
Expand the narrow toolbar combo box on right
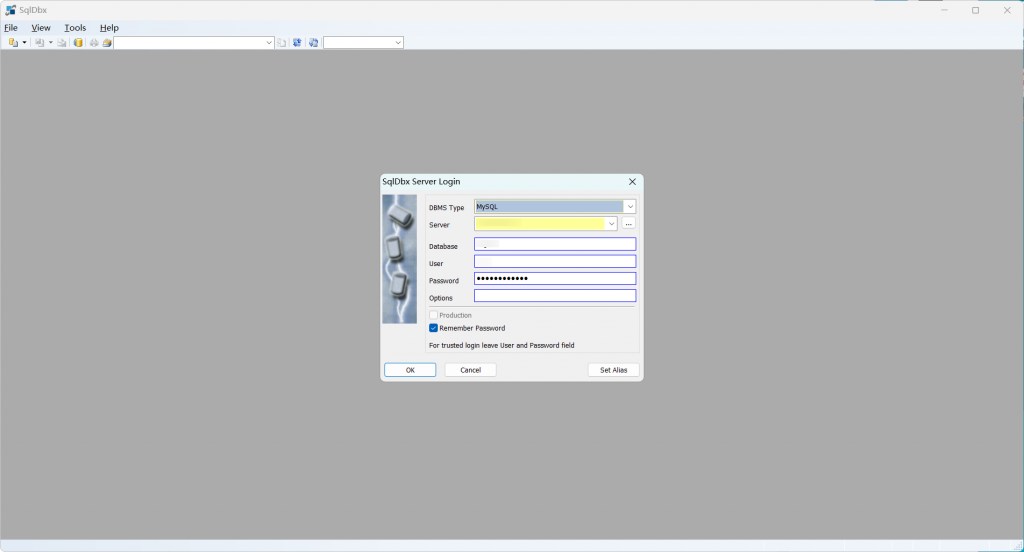(x=398, y=42)
